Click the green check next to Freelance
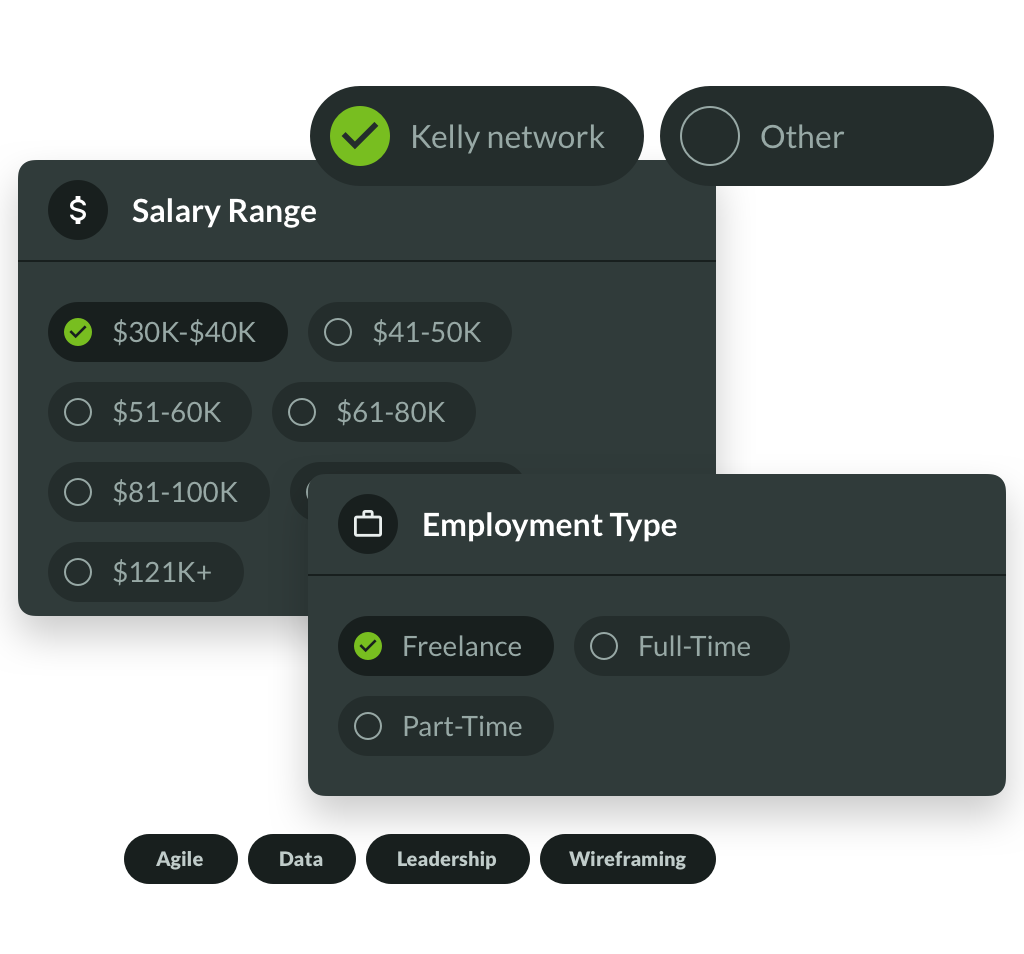Screen dimensions: 1024x954 click(x=368, y=646)
